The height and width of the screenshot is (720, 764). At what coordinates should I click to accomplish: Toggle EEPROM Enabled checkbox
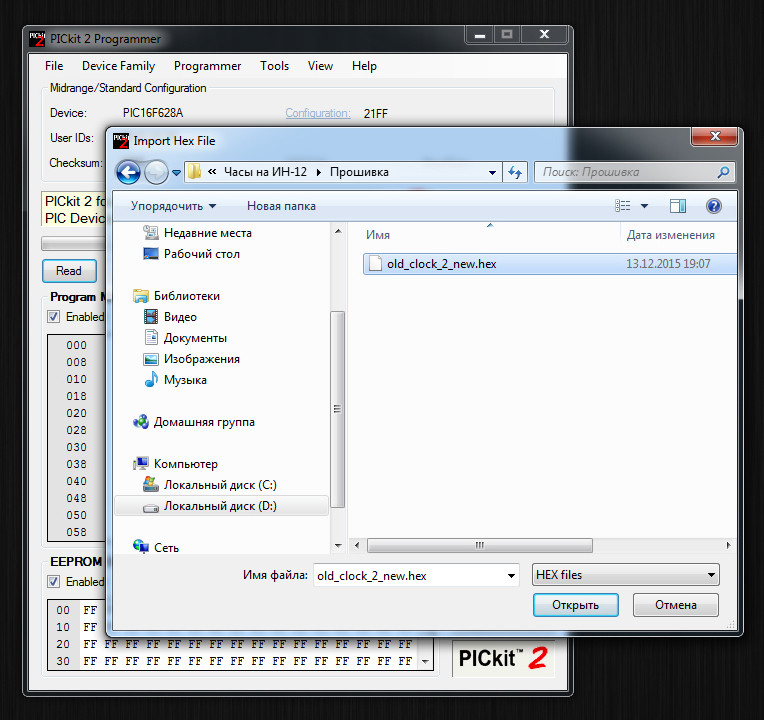click(54, 582)
